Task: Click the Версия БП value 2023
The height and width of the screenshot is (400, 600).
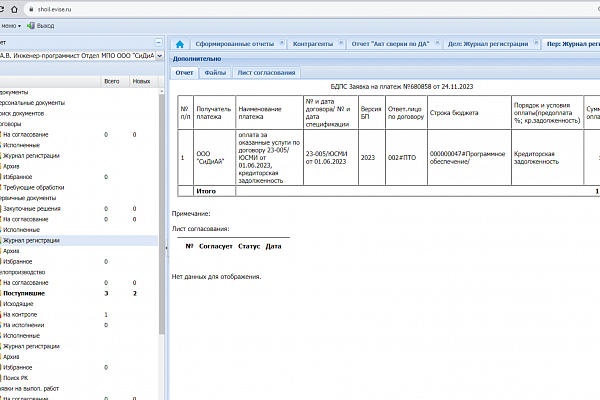Action: (x=372, y=158)
